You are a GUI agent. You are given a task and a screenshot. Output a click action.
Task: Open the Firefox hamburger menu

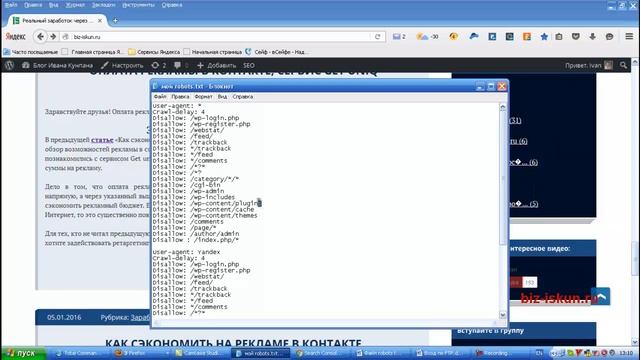(x=629, y=36)
